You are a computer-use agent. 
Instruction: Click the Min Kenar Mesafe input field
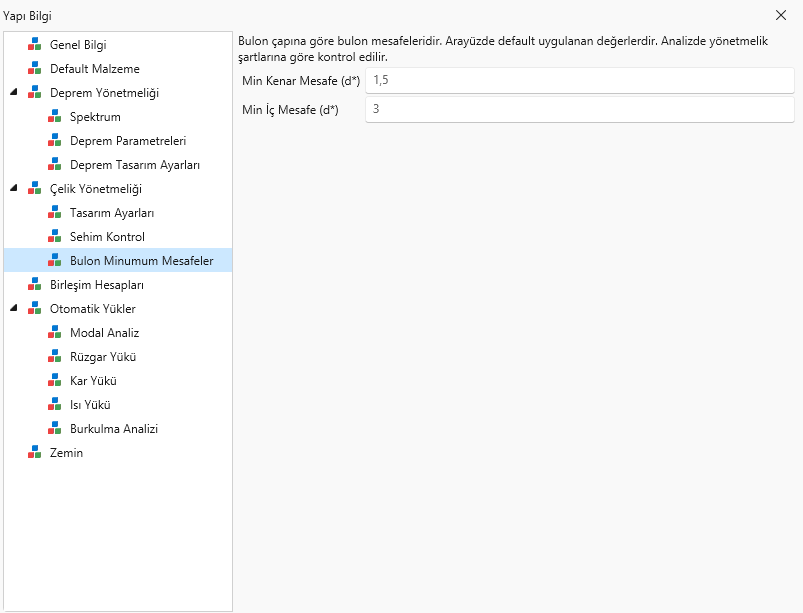[580, 80]
